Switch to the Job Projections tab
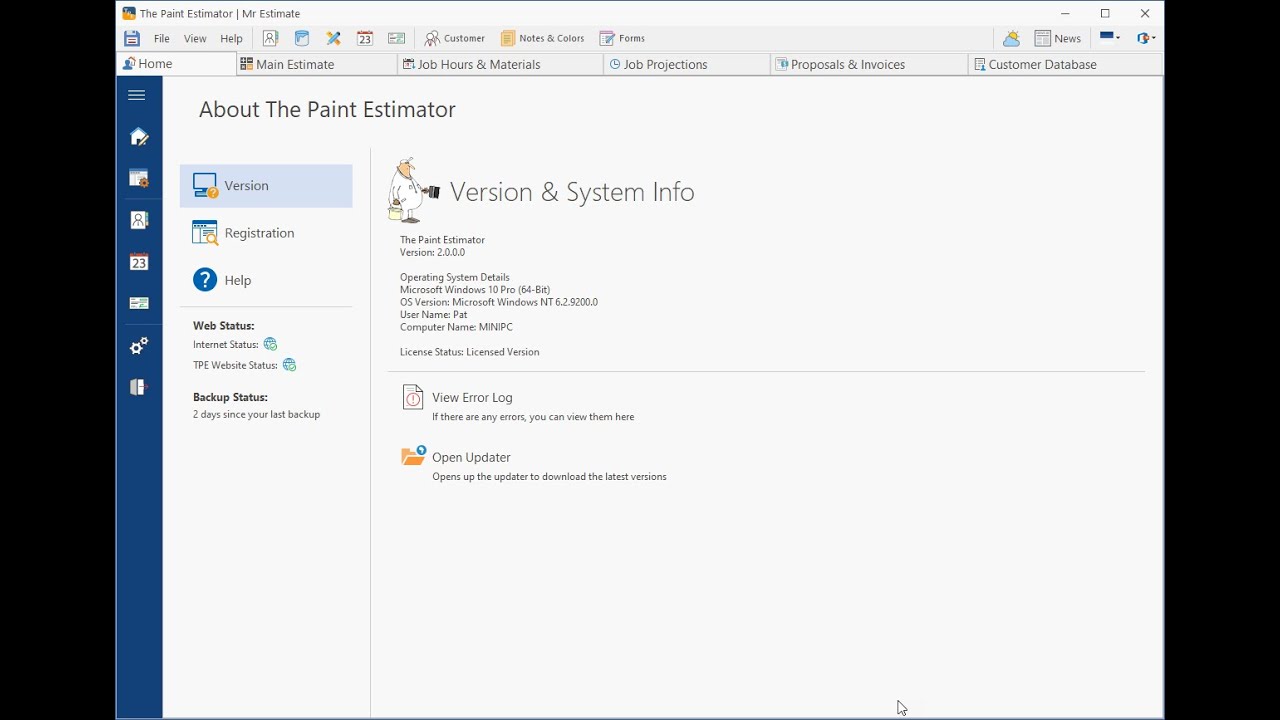Viewport: 1280px width, 720px height. (688, 64)
